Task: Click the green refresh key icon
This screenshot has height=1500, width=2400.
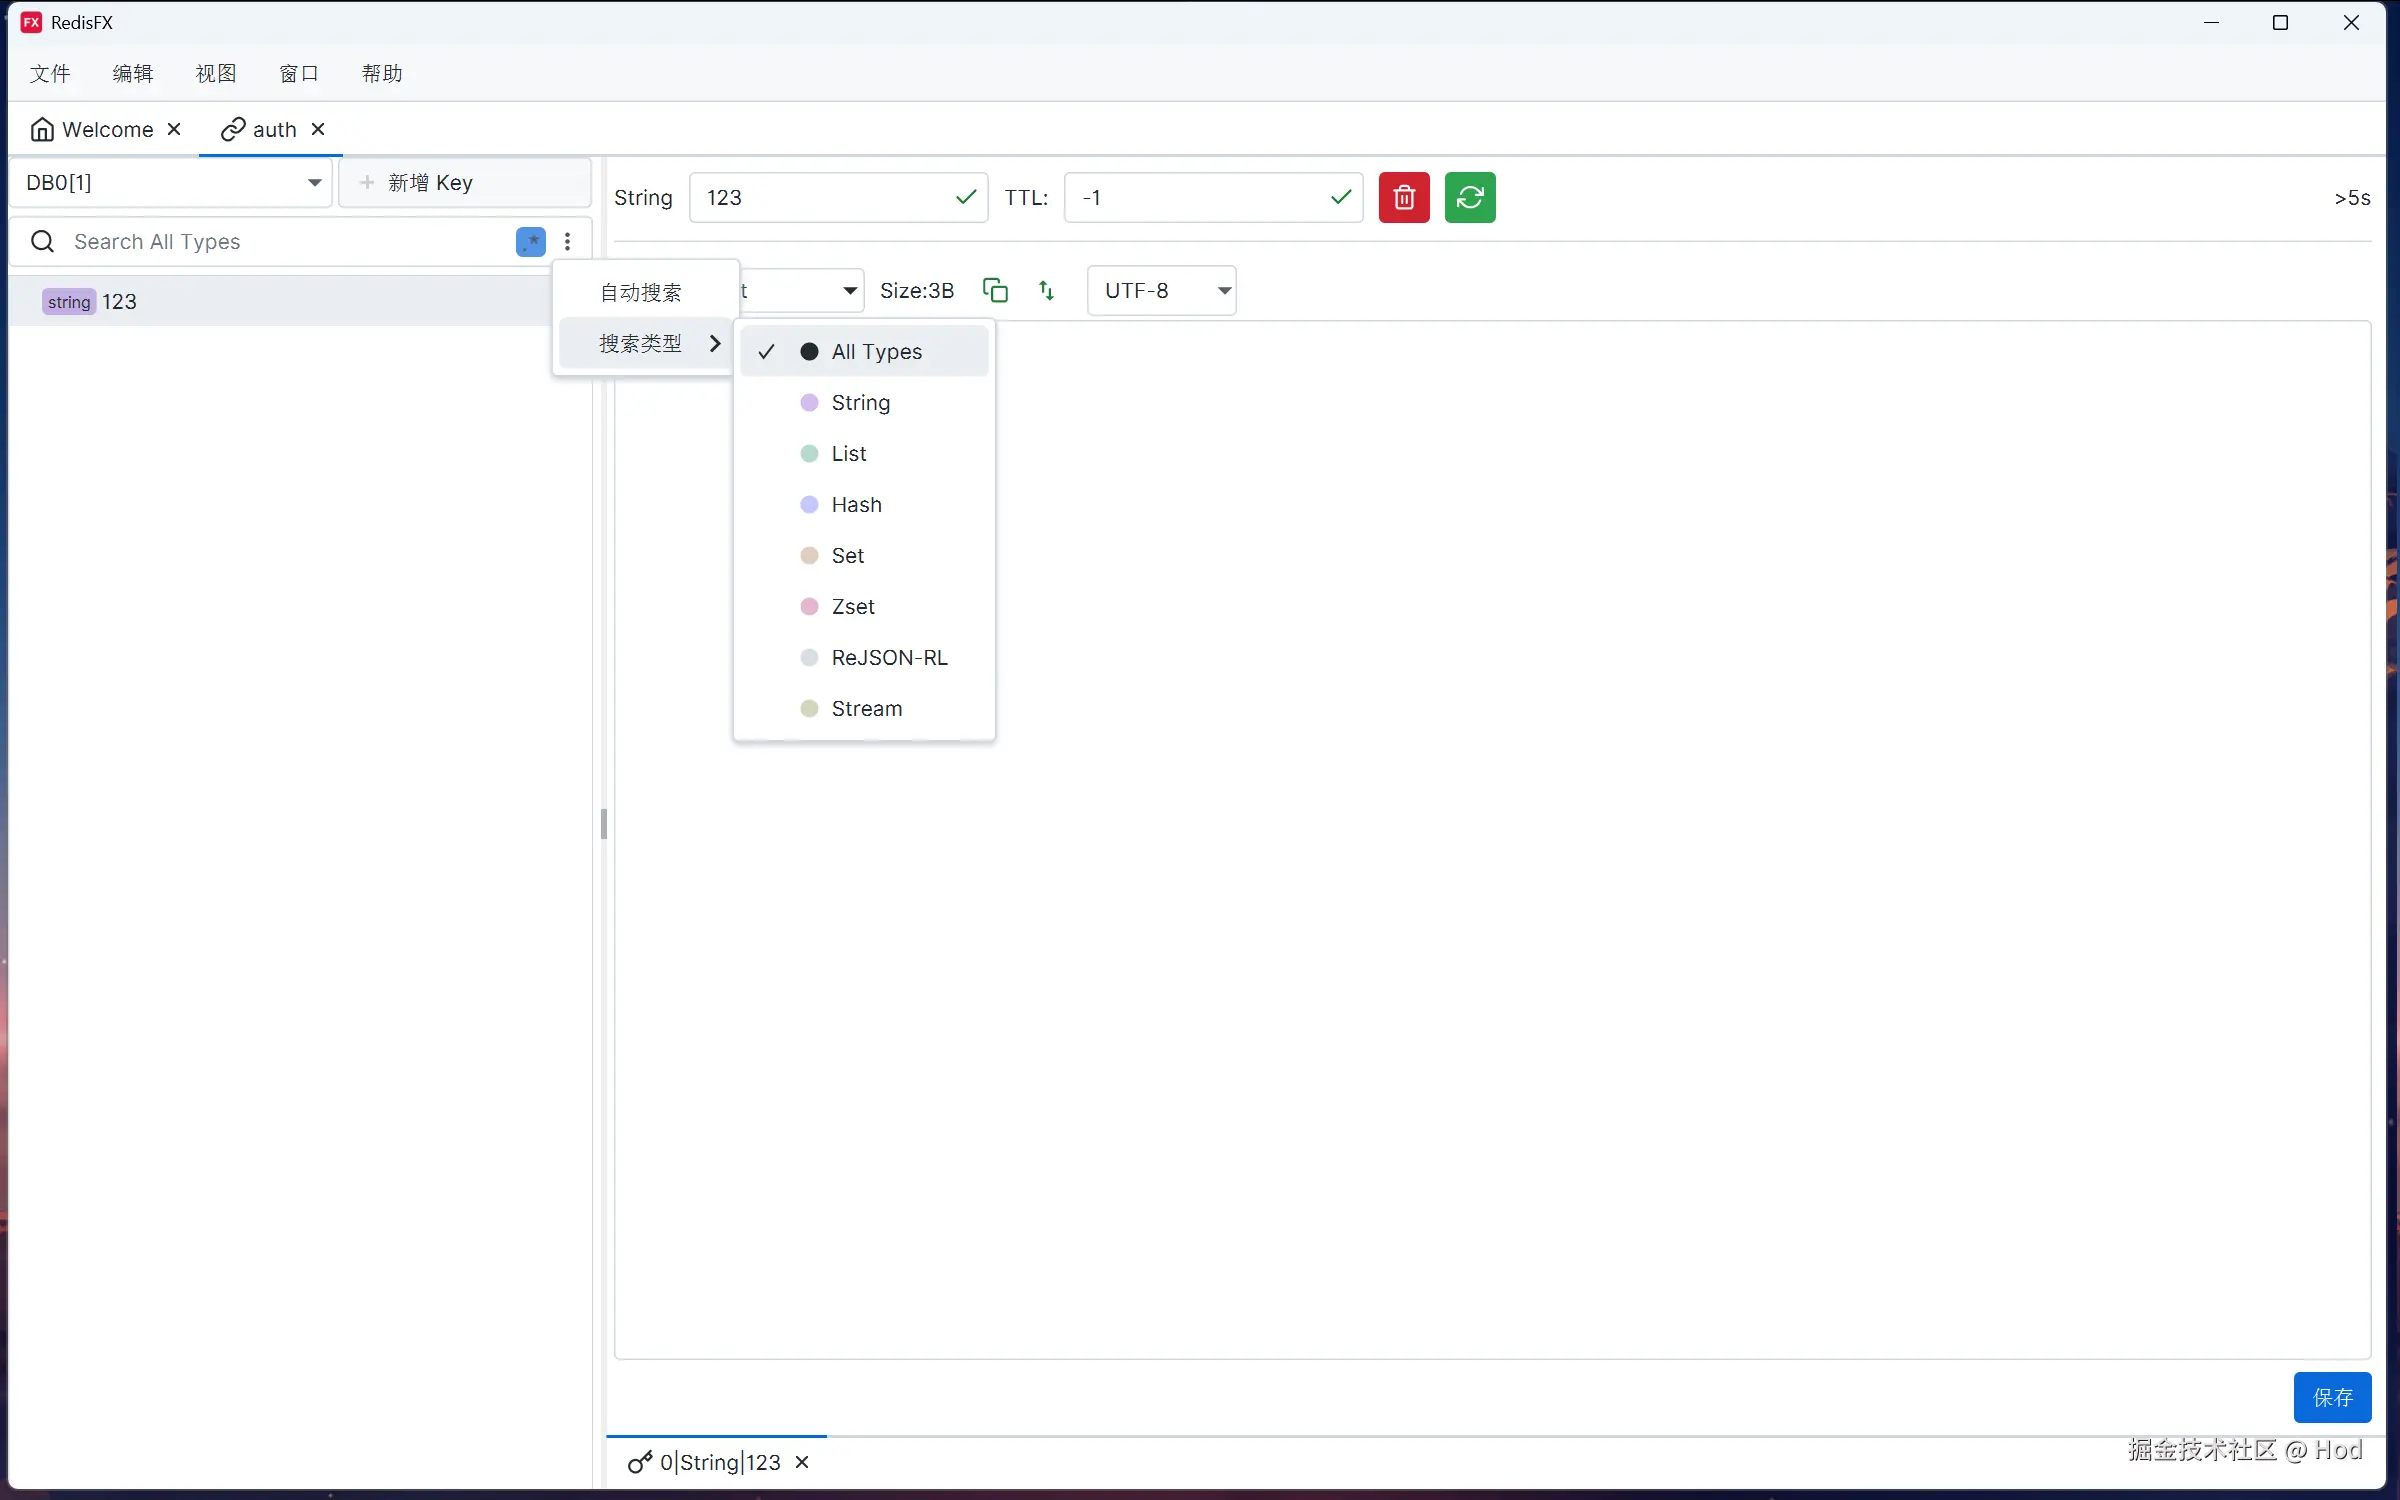Action: tap(1469, 197)
